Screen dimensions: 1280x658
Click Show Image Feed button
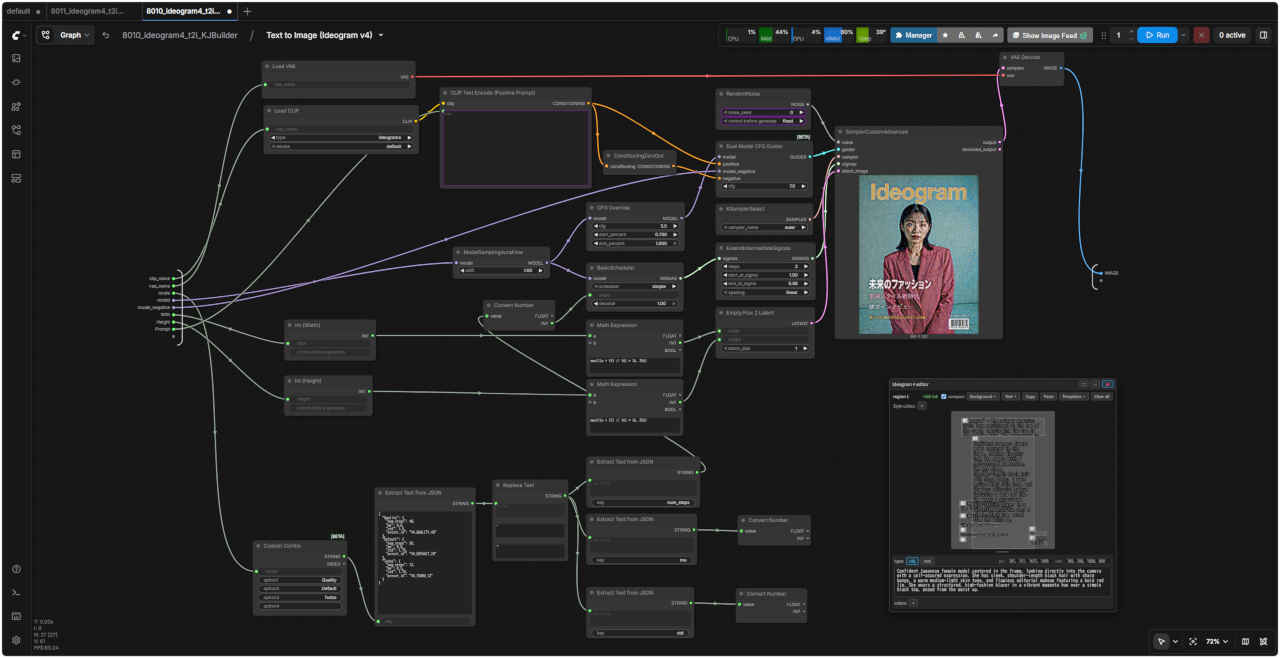tap(1050, 35)
